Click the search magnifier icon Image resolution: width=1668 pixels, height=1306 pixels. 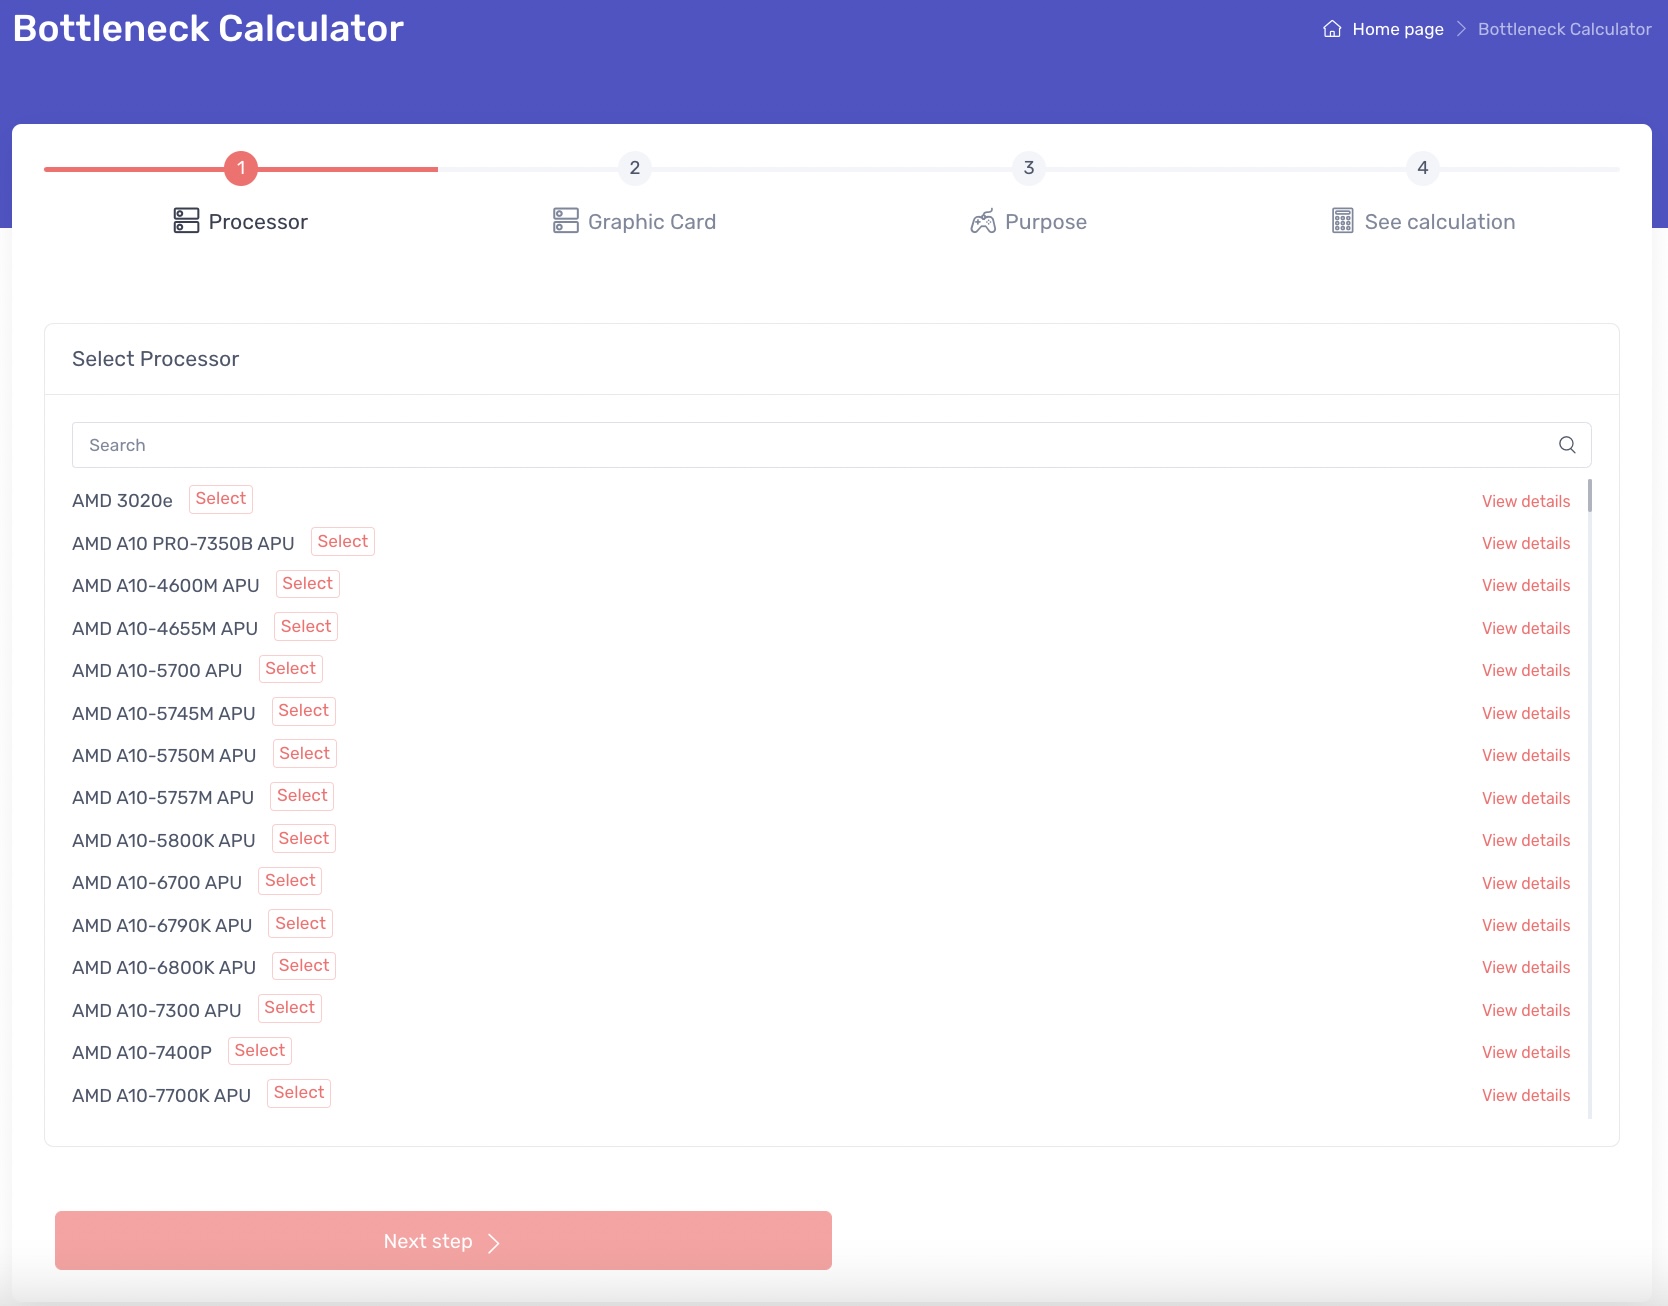click(x=1567, y=445)
